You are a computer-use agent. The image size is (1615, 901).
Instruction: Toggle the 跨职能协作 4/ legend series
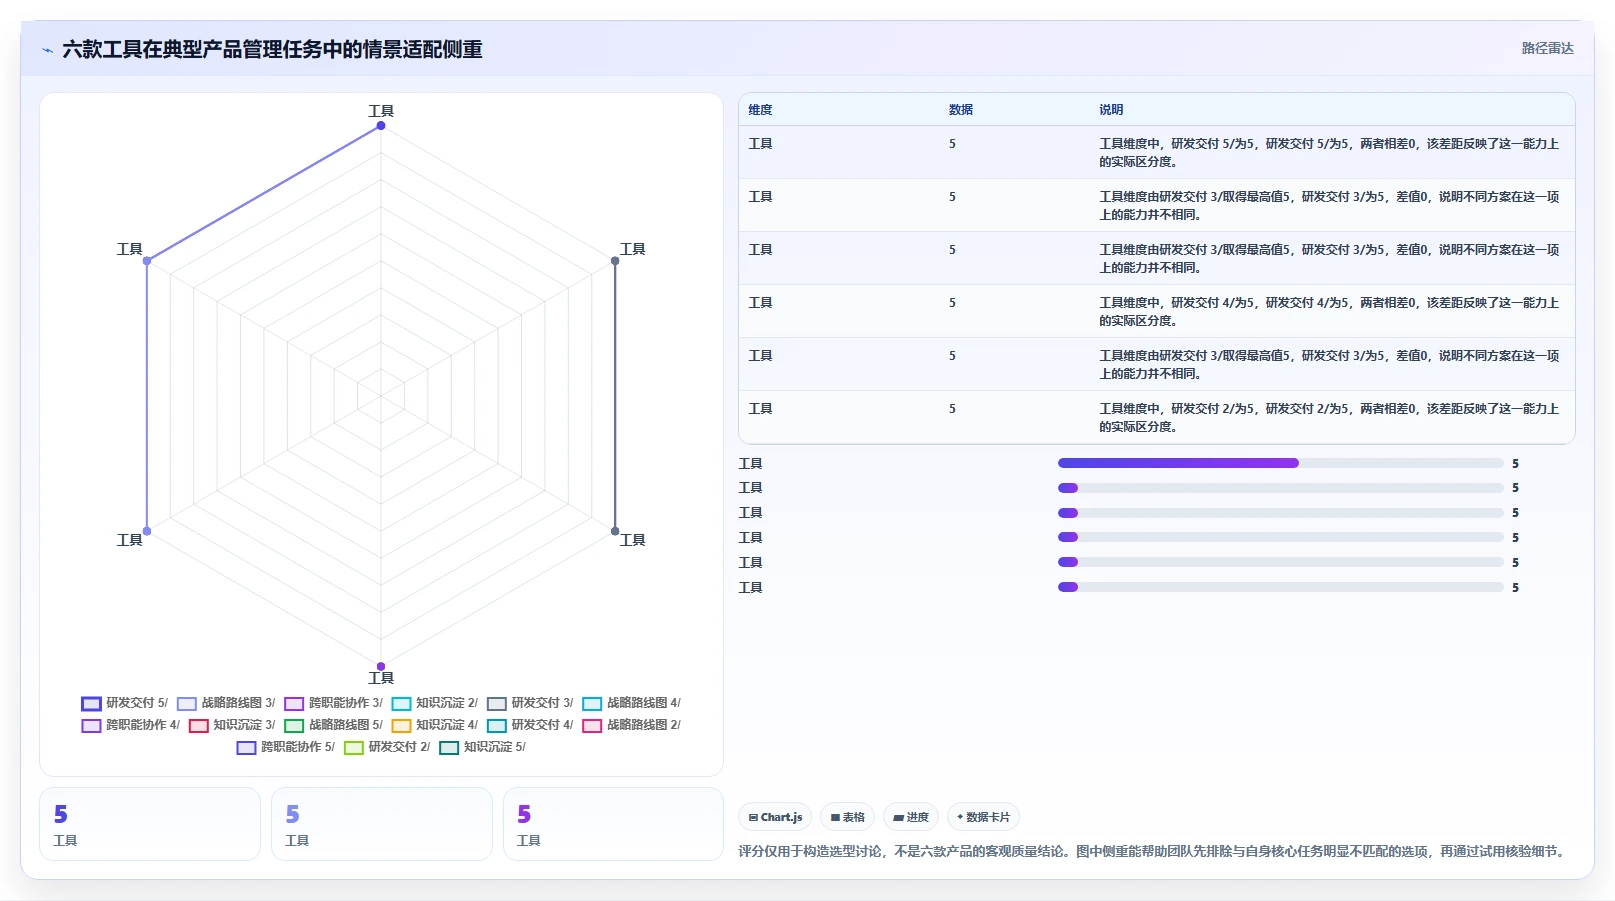pos(130,725)
